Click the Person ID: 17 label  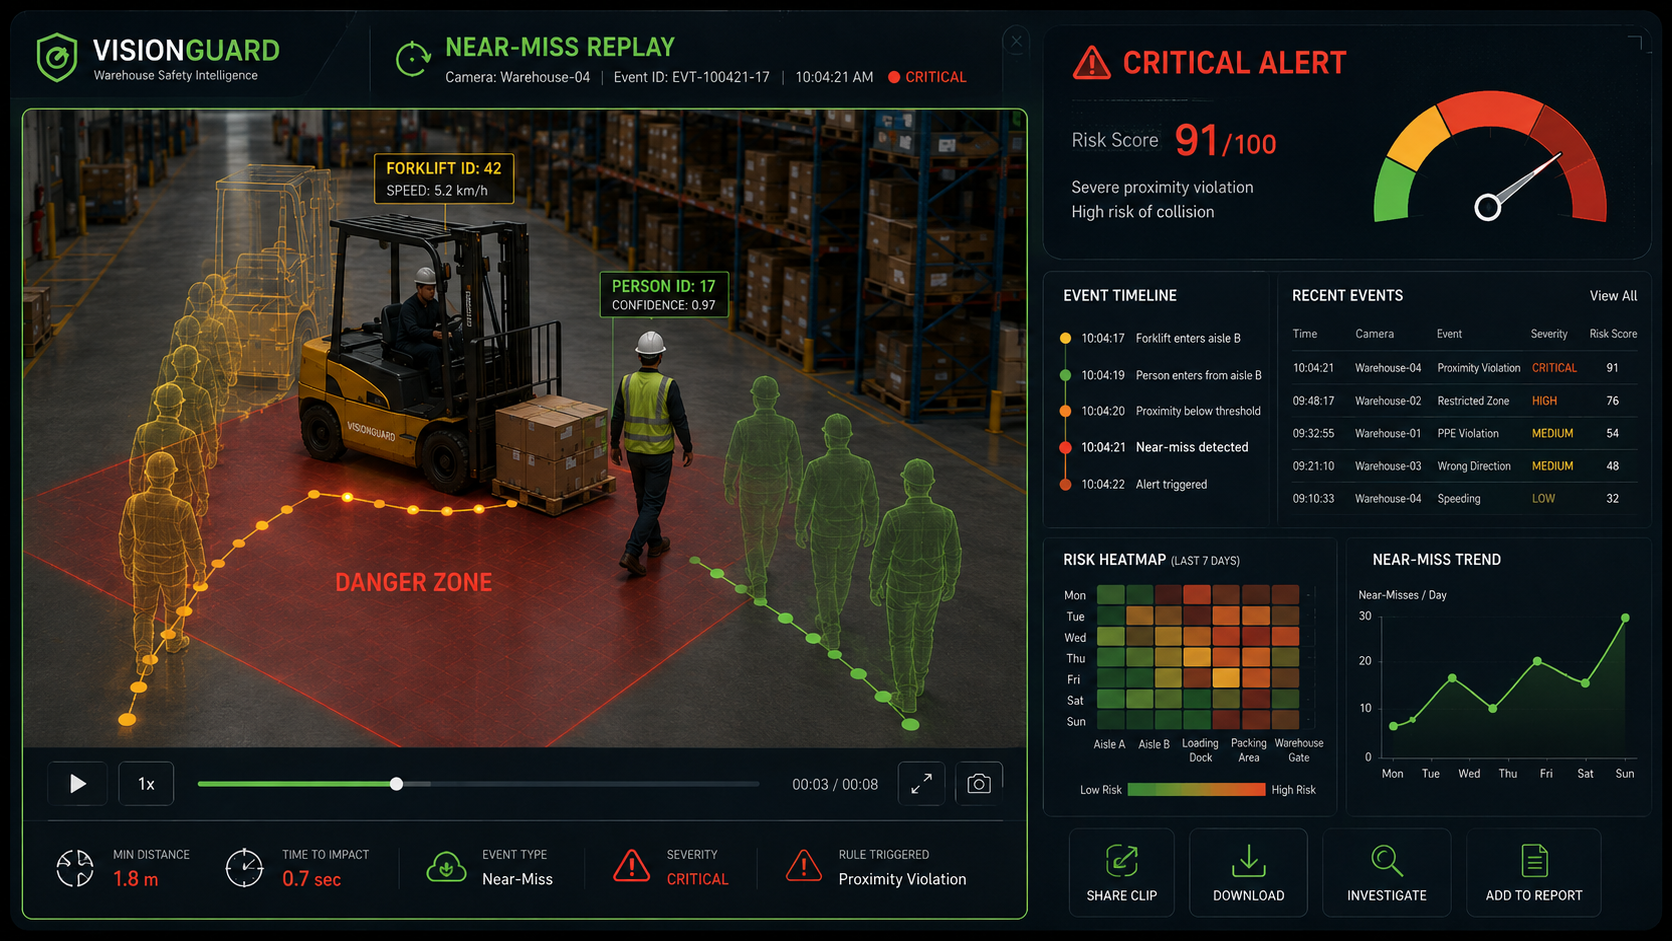(x=664, y=295)
